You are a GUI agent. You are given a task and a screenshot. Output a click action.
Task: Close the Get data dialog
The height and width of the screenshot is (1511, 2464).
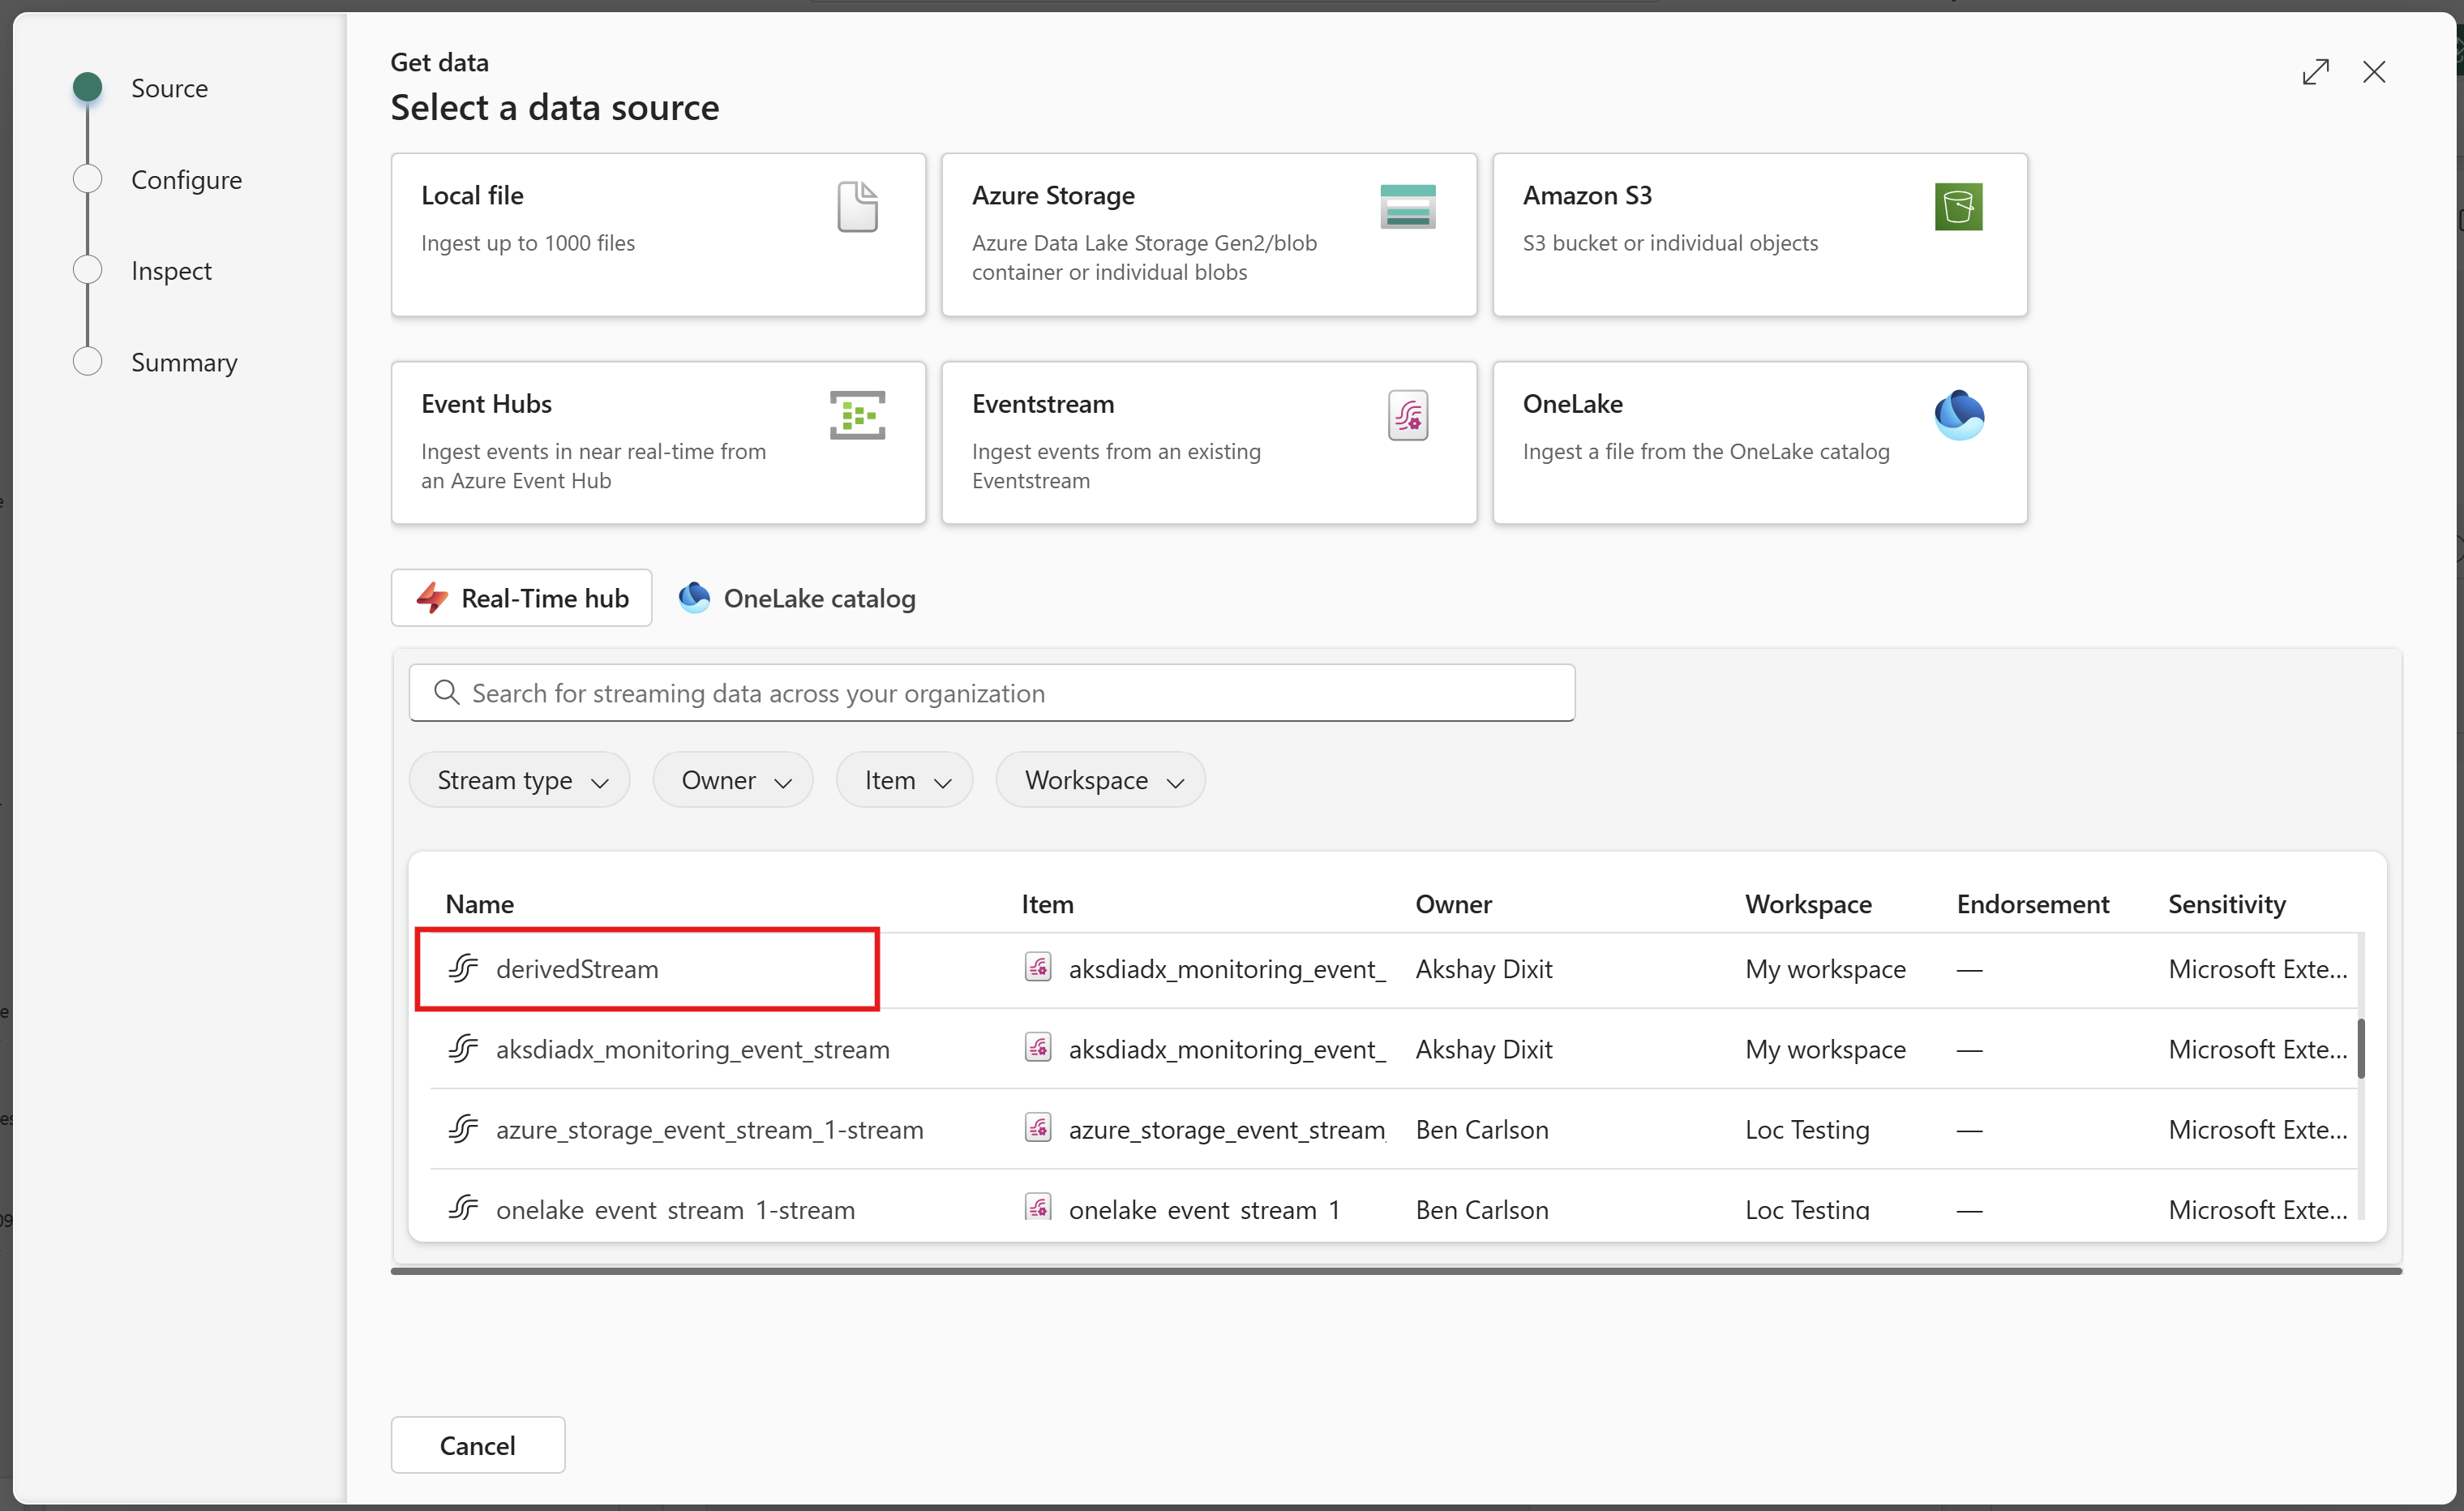coord(2373,72)
